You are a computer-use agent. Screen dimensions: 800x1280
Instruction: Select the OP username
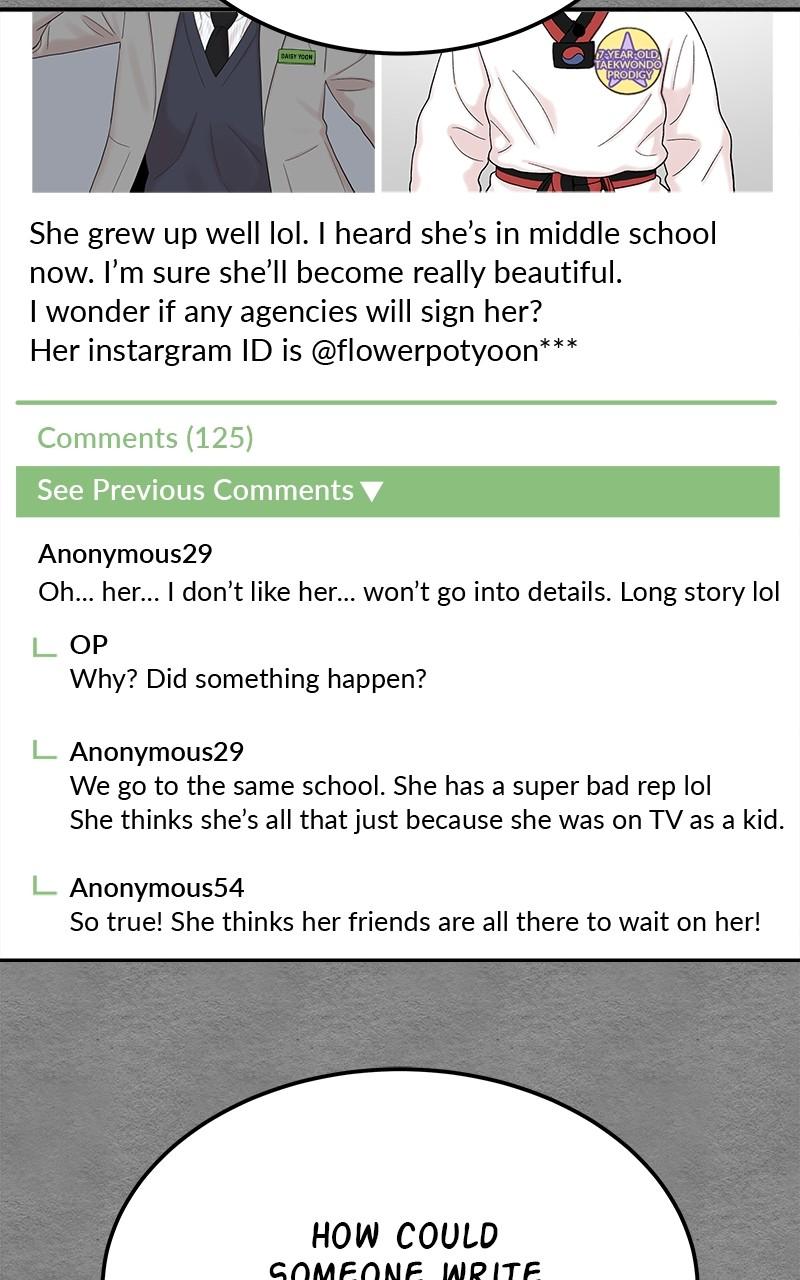(x=88, y=645)
